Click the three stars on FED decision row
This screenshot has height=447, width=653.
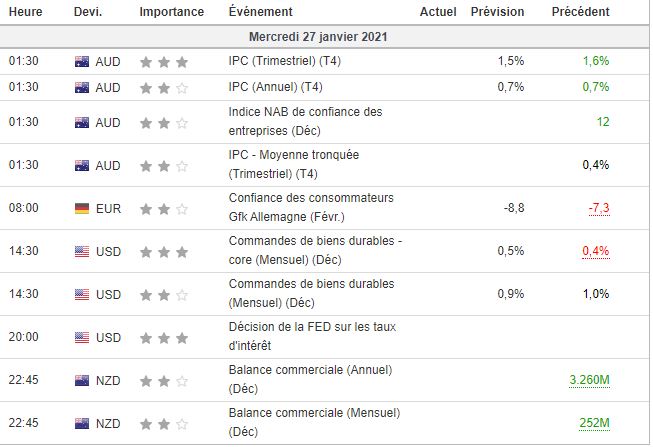tap(164, 337)
